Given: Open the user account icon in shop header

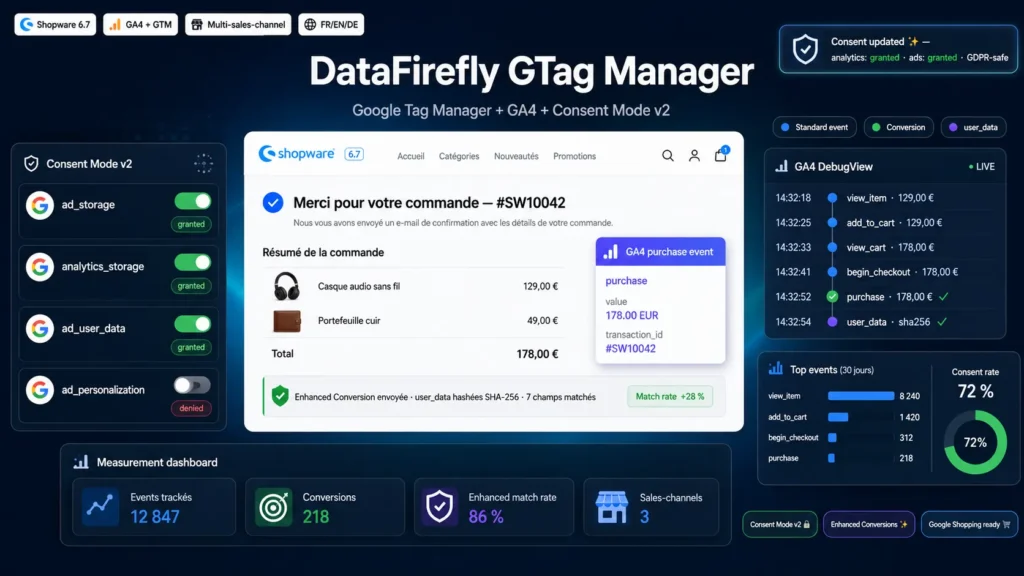Looking at the screenshot, I should 694,155.
